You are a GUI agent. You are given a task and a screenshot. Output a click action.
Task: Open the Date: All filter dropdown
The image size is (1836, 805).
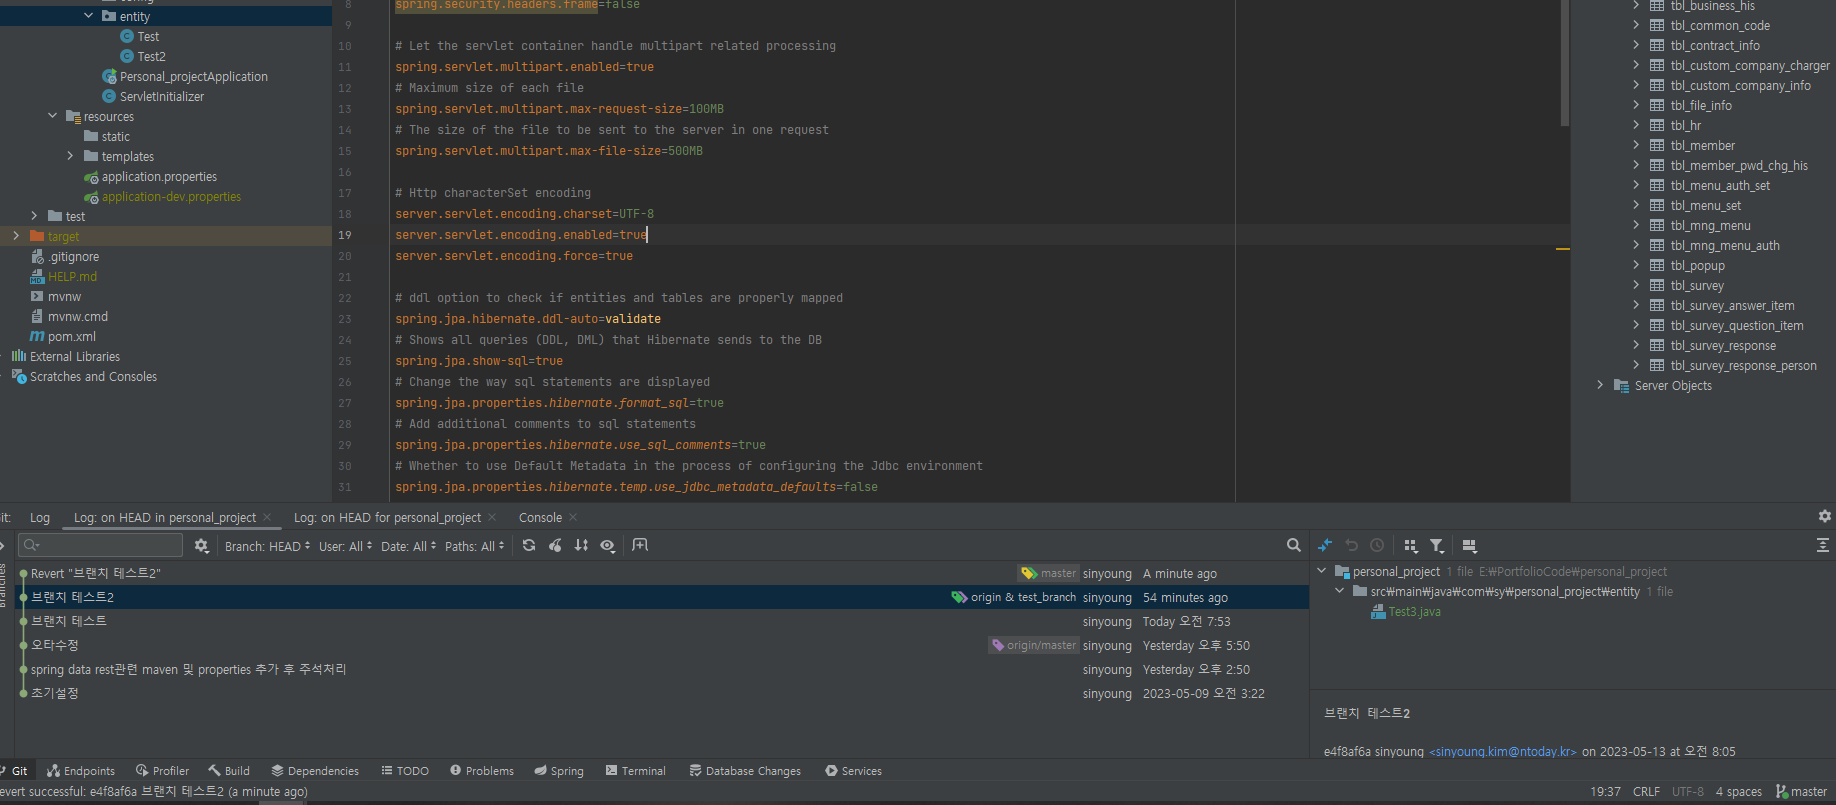coord(408,546)
